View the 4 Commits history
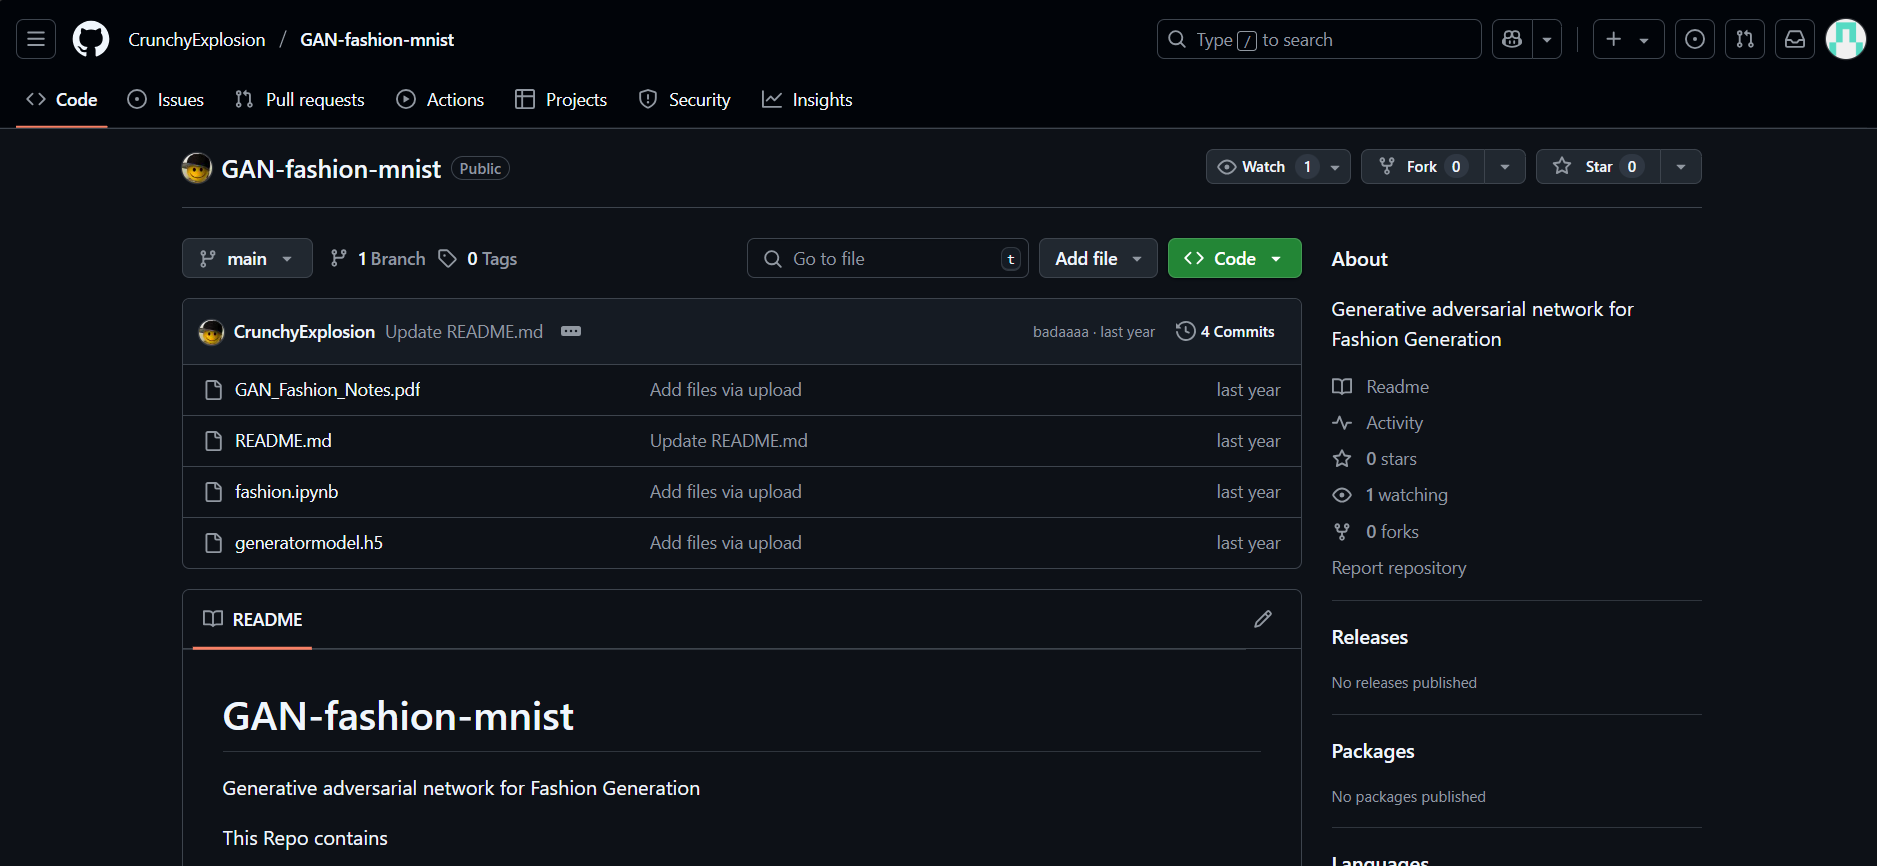The image size is (1877, 866). [x=1226, y=332]
